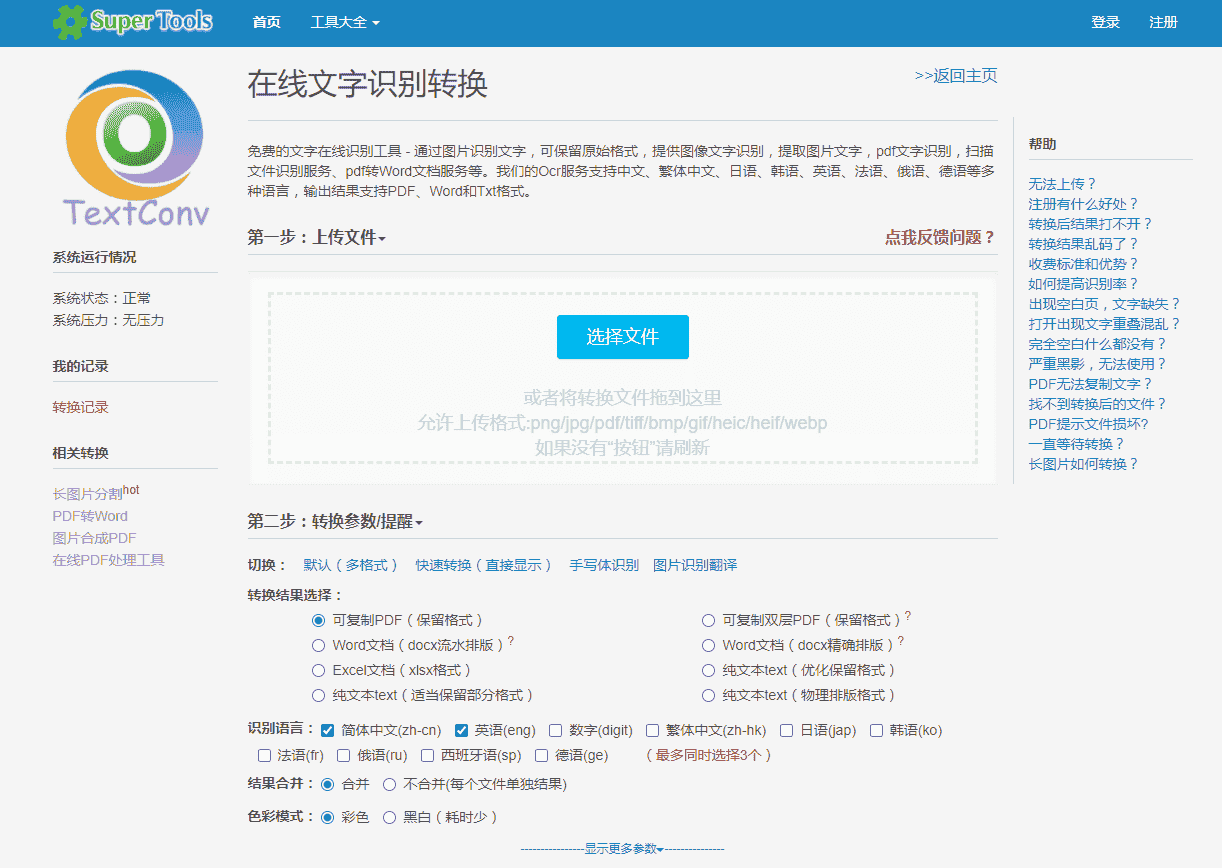Click the dashed file drop zone
Screen dimensions: 1222x868
pyautogui.click(x=622, y=378)
